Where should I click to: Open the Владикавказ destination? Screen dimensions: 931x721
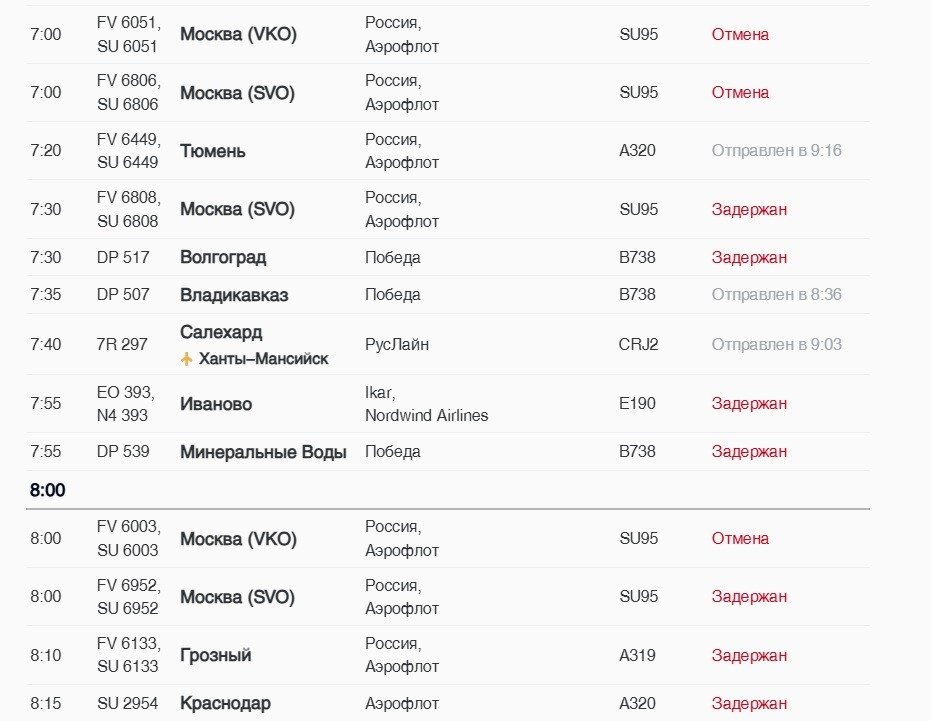[234, 294]
